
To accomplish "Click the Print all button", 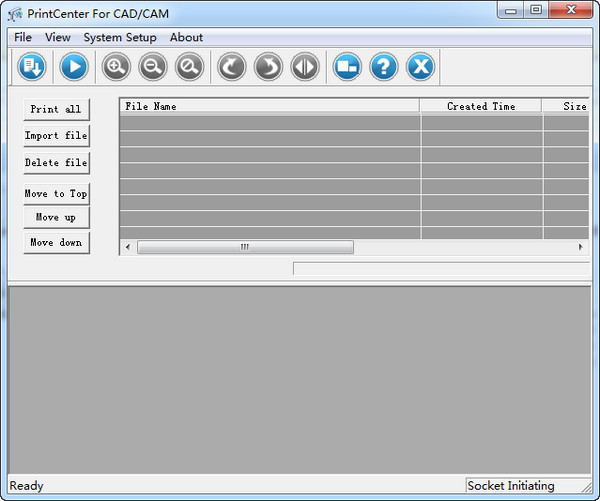I will (56, 109).
